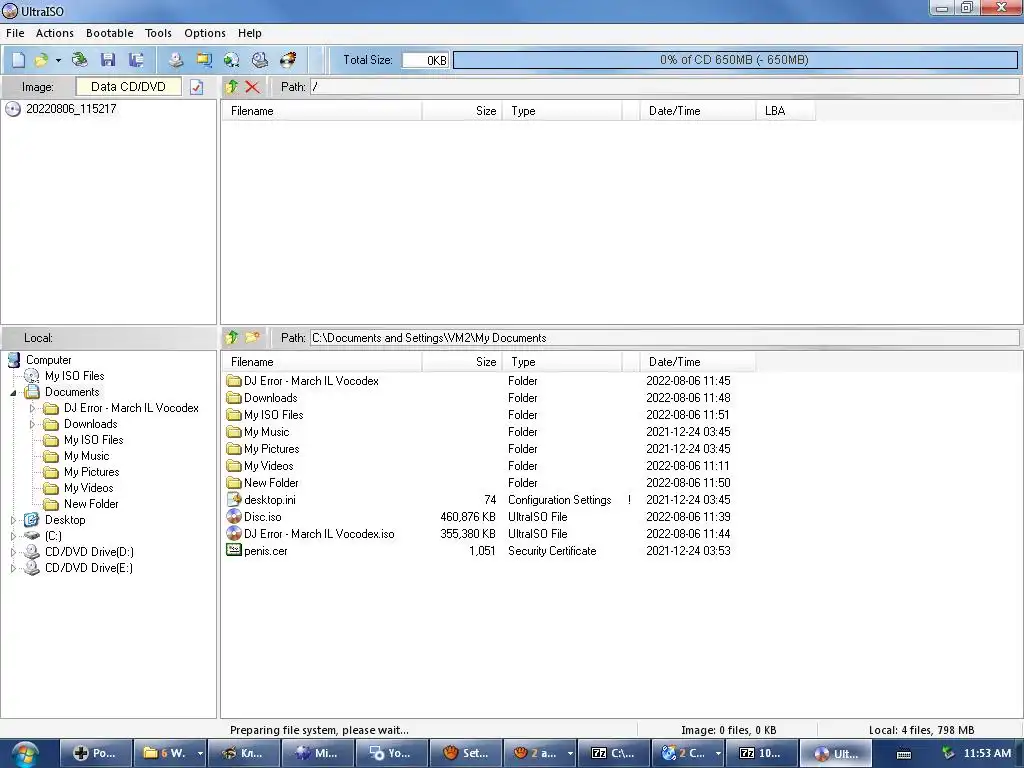The width and height of the screenshot is (1024, 768).
Task: Select My Videos in the tree
Action: [x=88, y=488]
